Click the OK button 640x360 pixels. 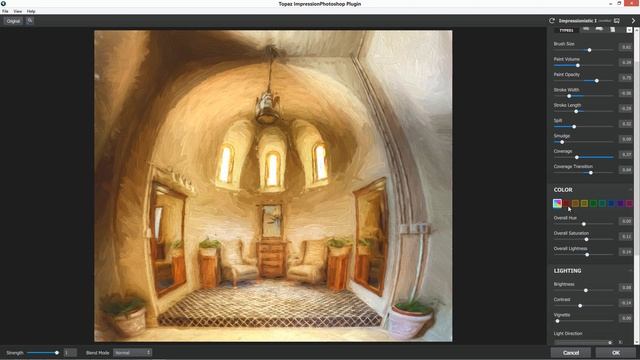coord(616,353)
